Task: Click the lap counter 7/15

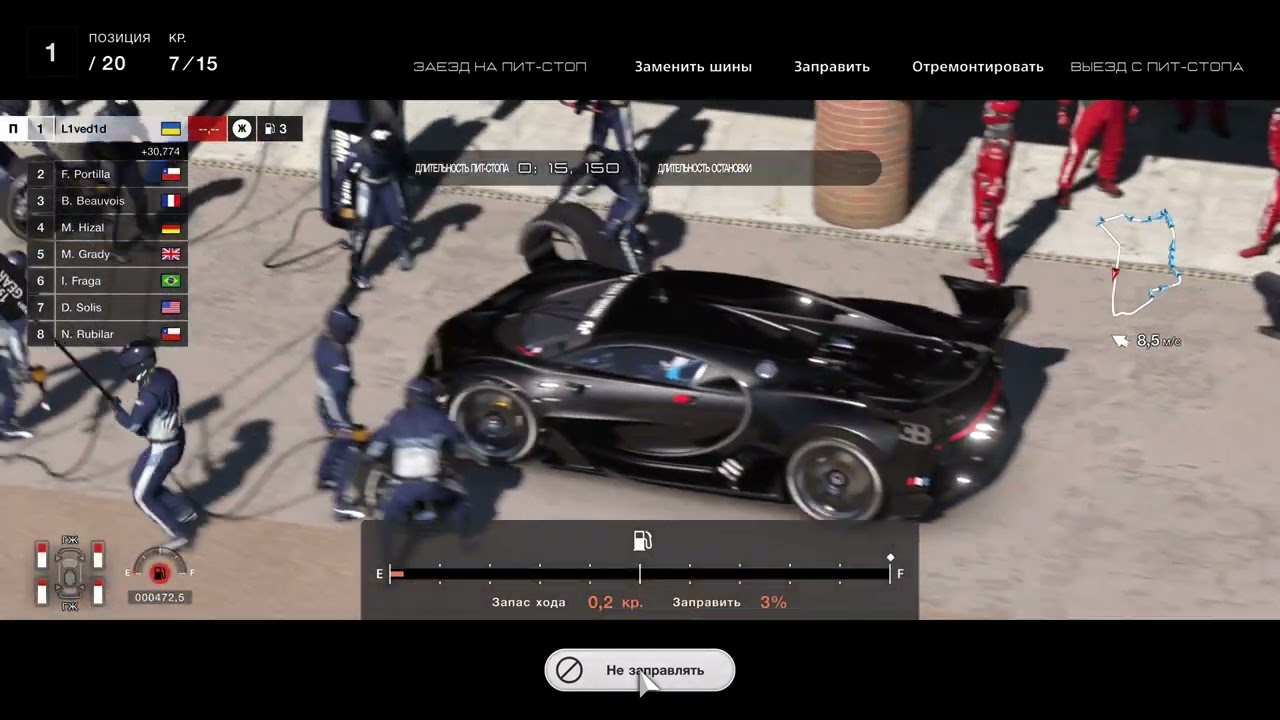Action: 193,64
